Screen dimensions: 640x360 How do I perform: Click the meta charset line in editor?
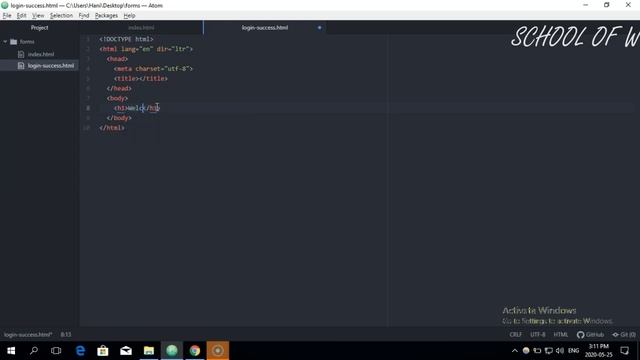pos(153,69)
